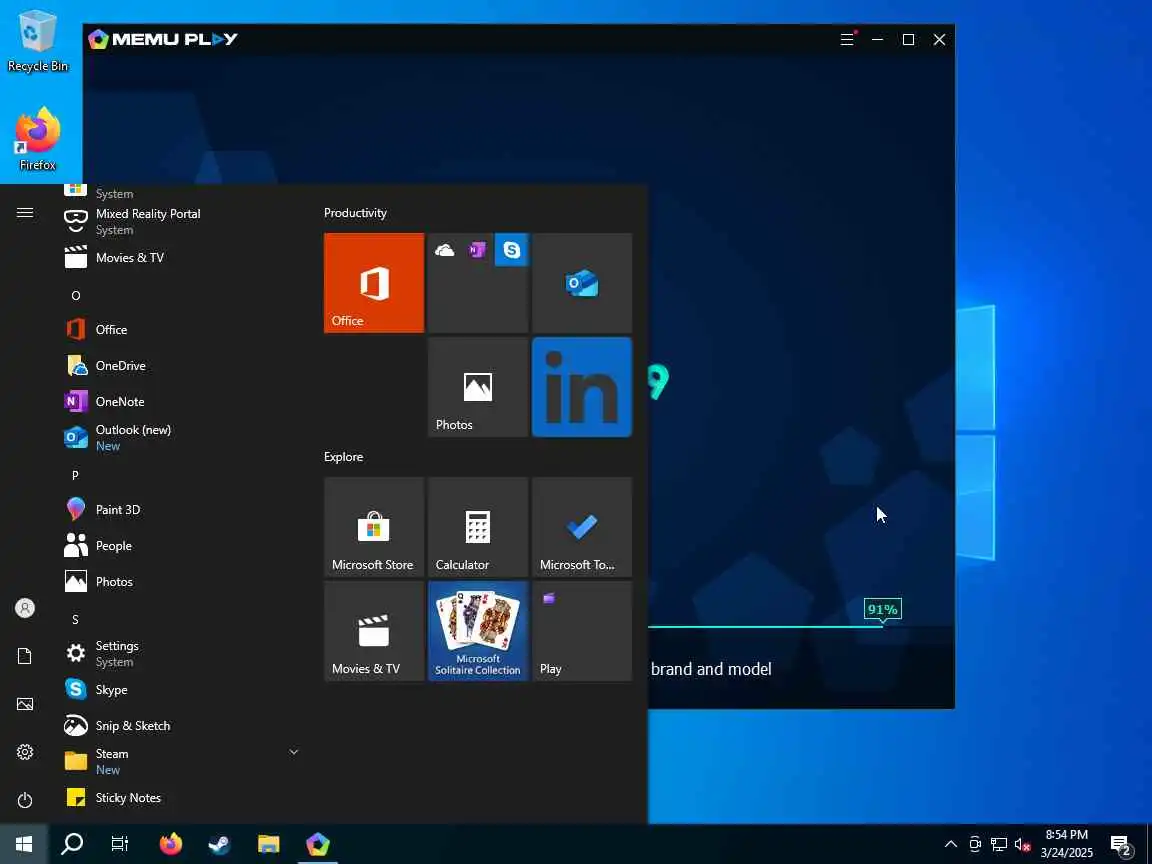The image size is (1152, 864).
Task: Open Sticky Notes app
Action: point(180,797)
